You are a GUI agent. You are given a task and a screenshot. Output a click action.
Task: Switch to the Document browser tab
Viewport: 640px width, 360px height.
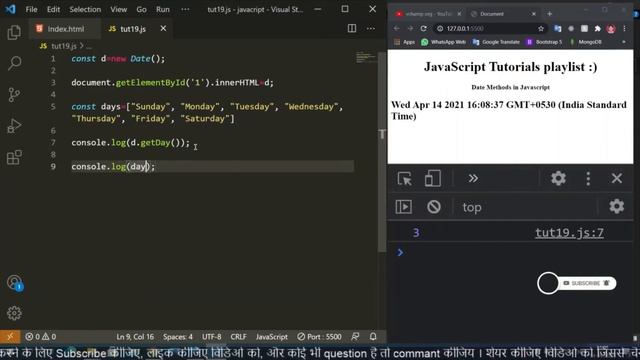pos(503,14)
